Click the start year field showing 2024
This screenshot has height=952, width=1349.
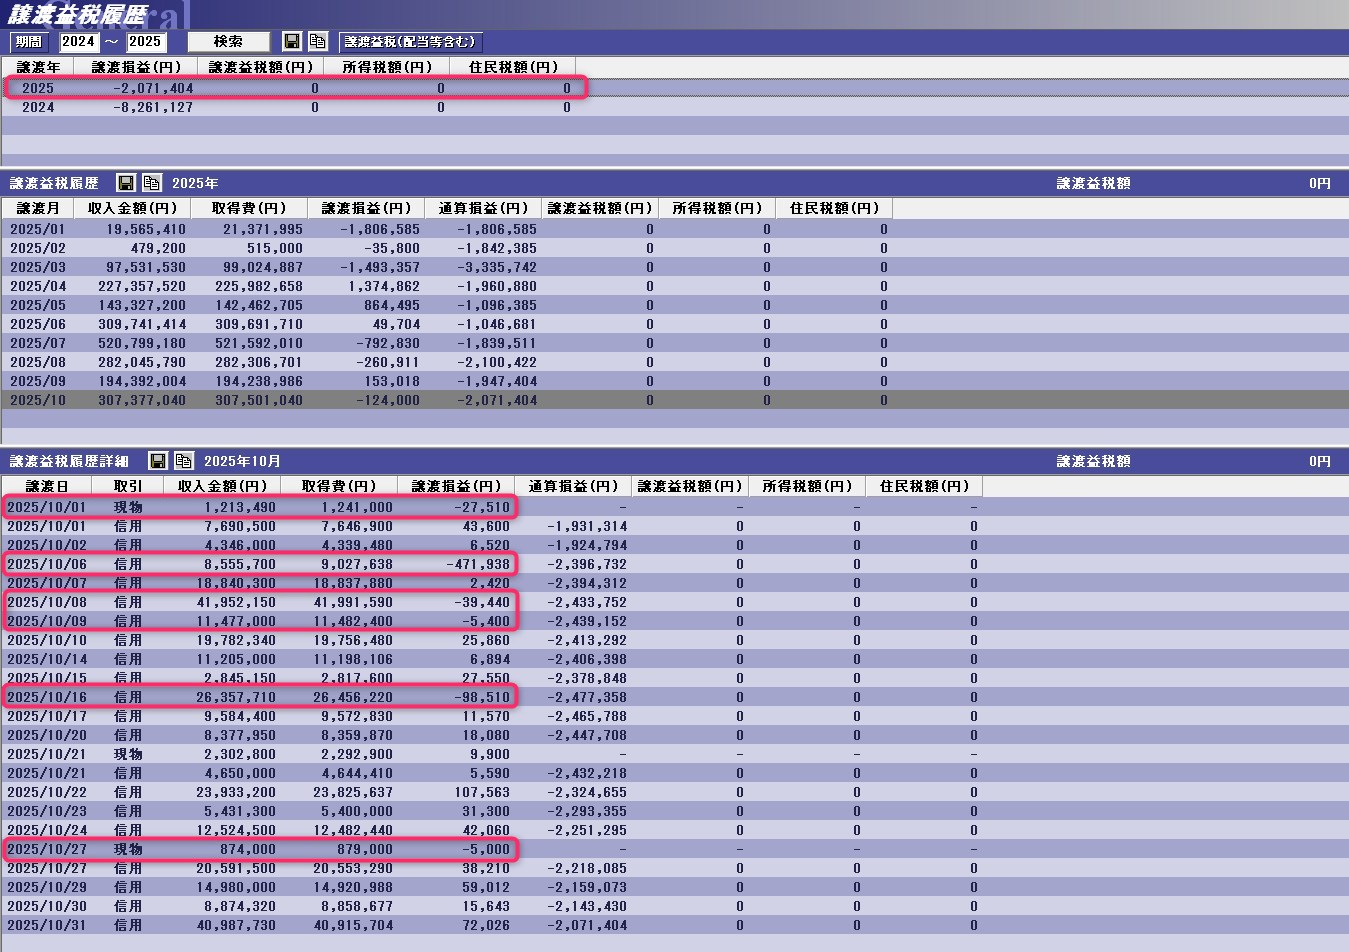click(x=78, y=42)
